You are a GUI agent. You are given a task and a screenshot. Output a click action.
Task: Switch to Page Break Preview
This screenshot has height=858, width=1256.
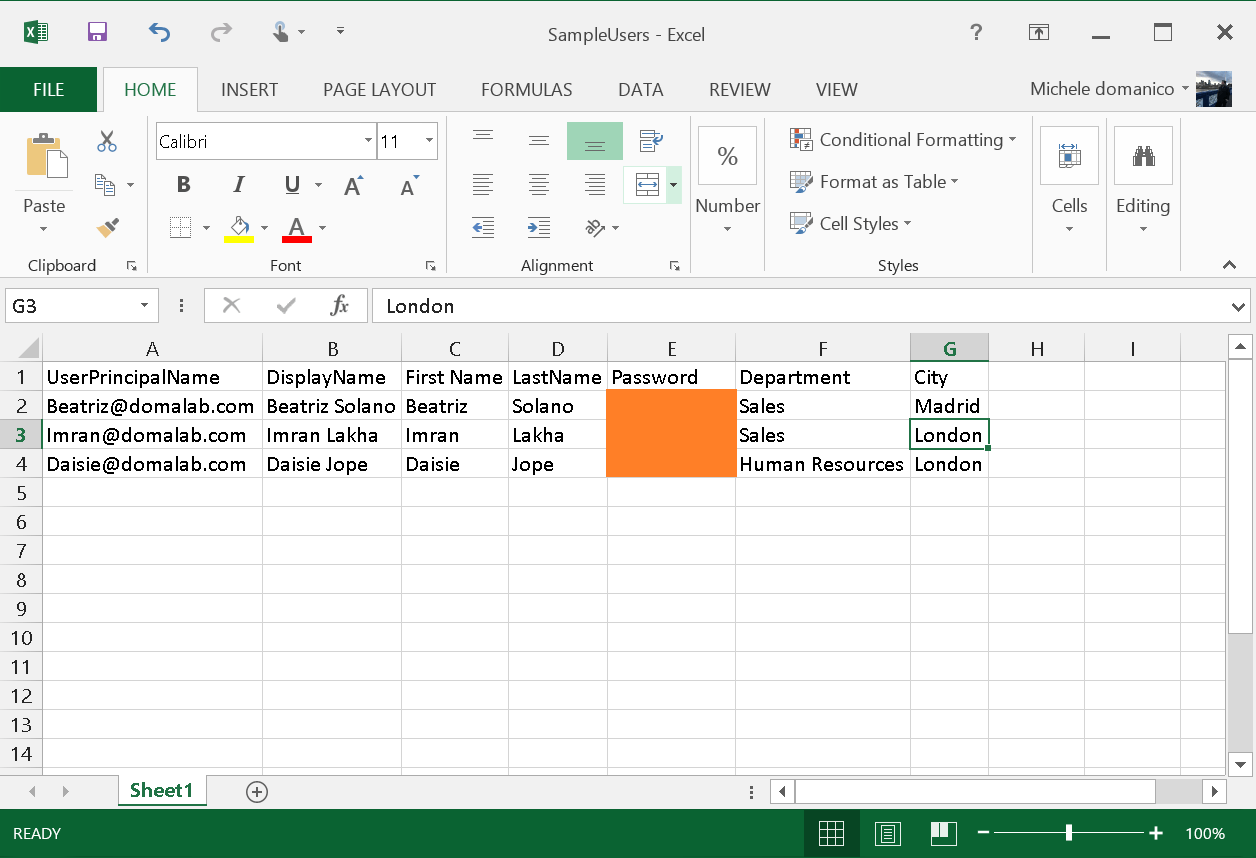[941, 833]
